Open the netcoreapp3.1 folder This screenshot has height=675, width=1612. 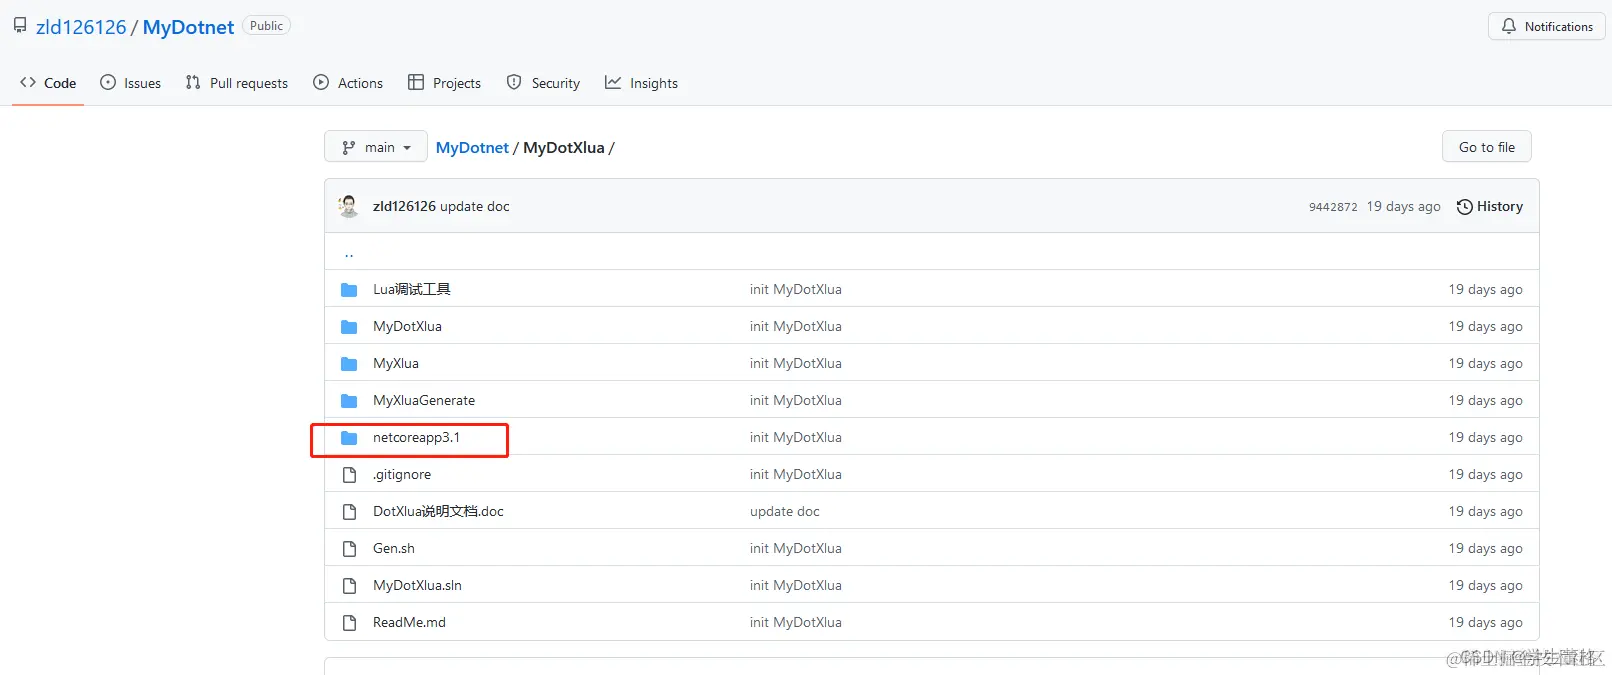416,437
